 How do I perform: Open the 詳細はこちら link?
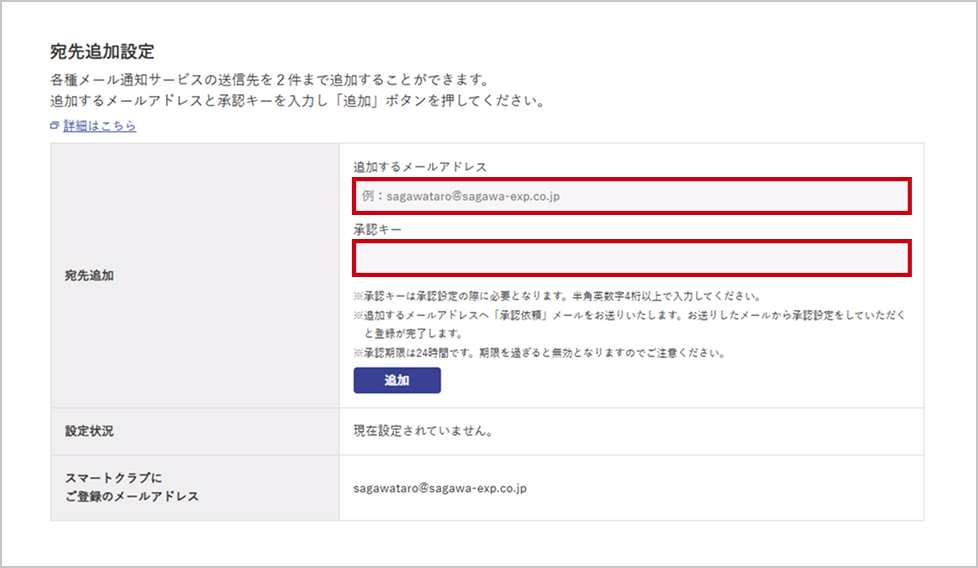(x=100, y=127)
